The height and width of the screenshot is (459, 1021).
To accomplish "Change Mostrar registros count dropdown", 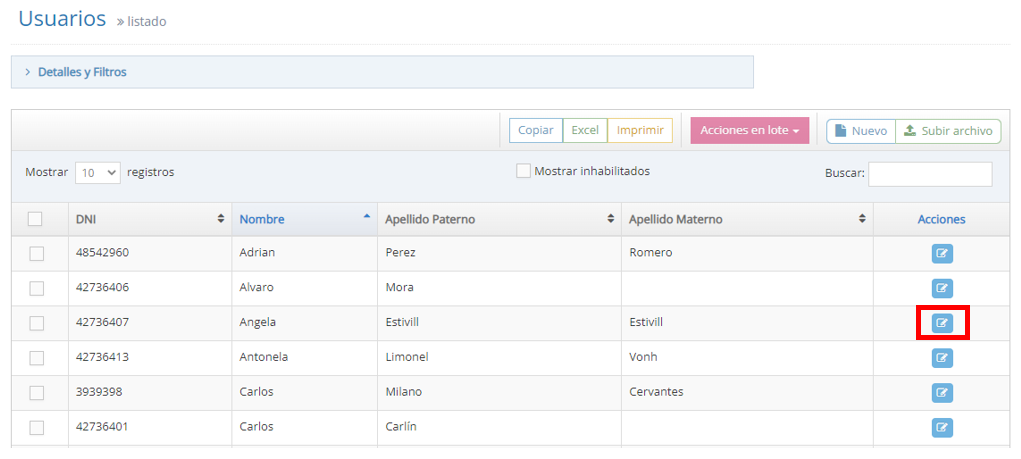I will pyautogui.click(x=98, y=173).
